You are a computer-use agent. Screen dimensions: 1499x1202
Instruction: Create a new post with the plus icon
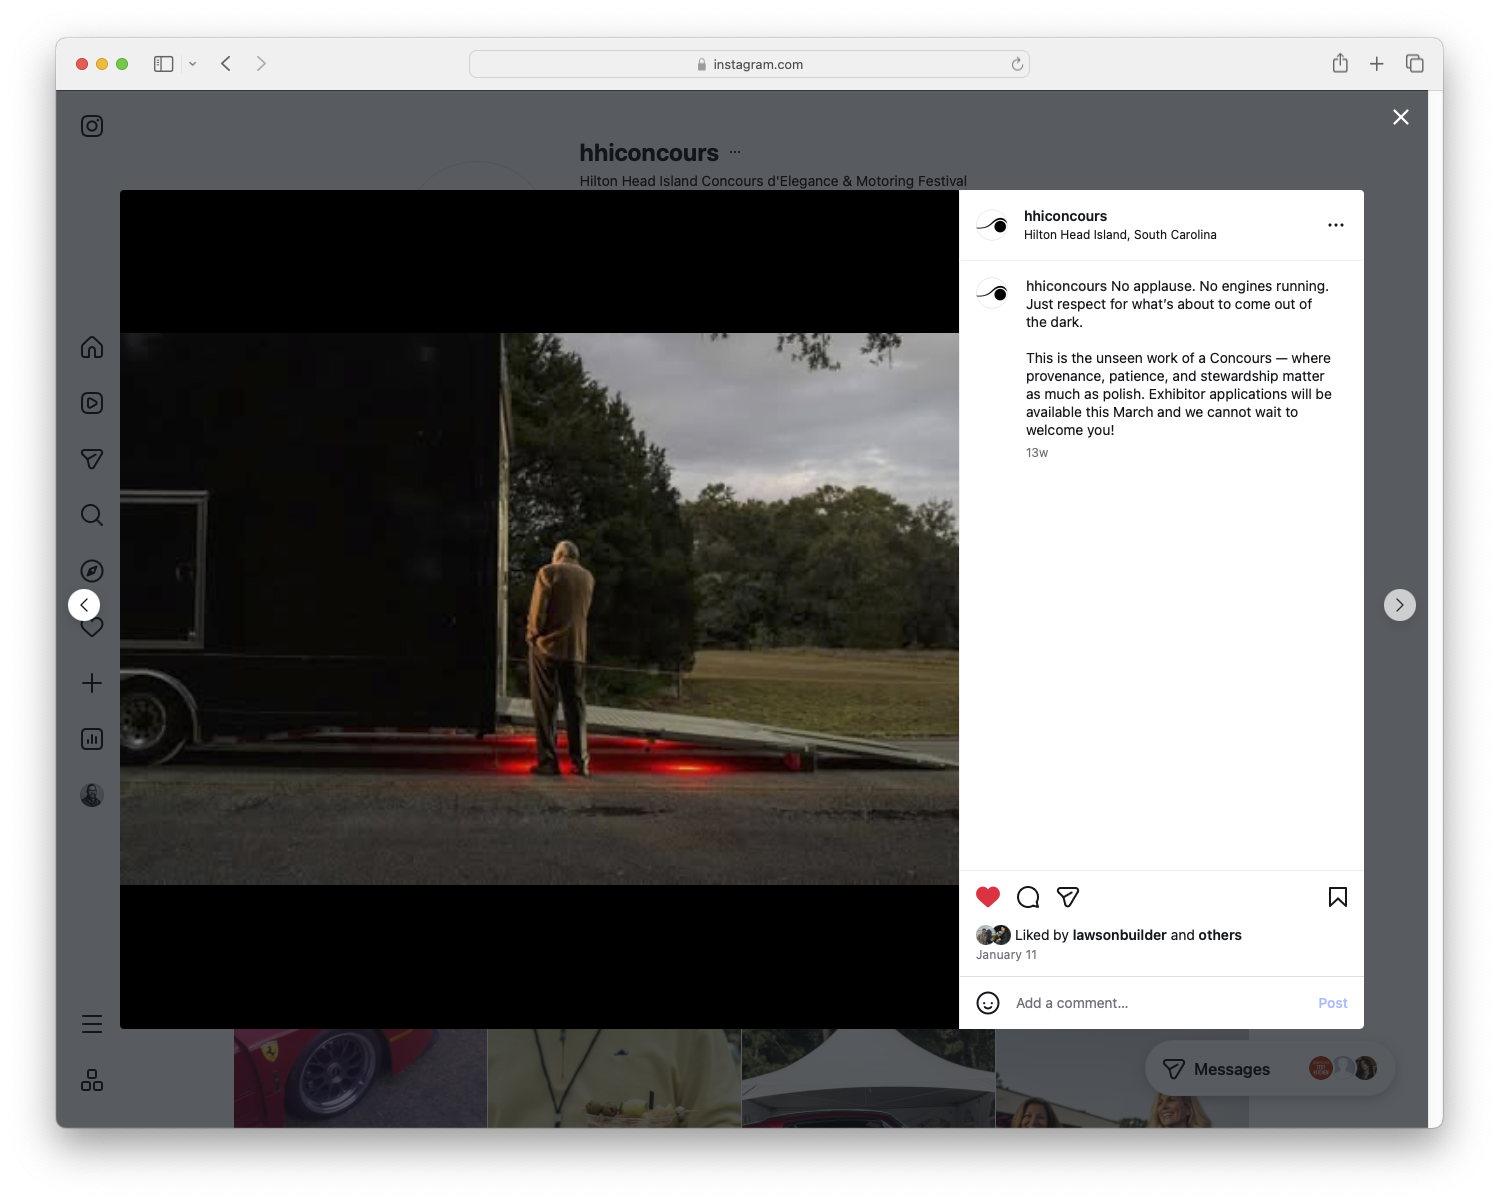91,683
